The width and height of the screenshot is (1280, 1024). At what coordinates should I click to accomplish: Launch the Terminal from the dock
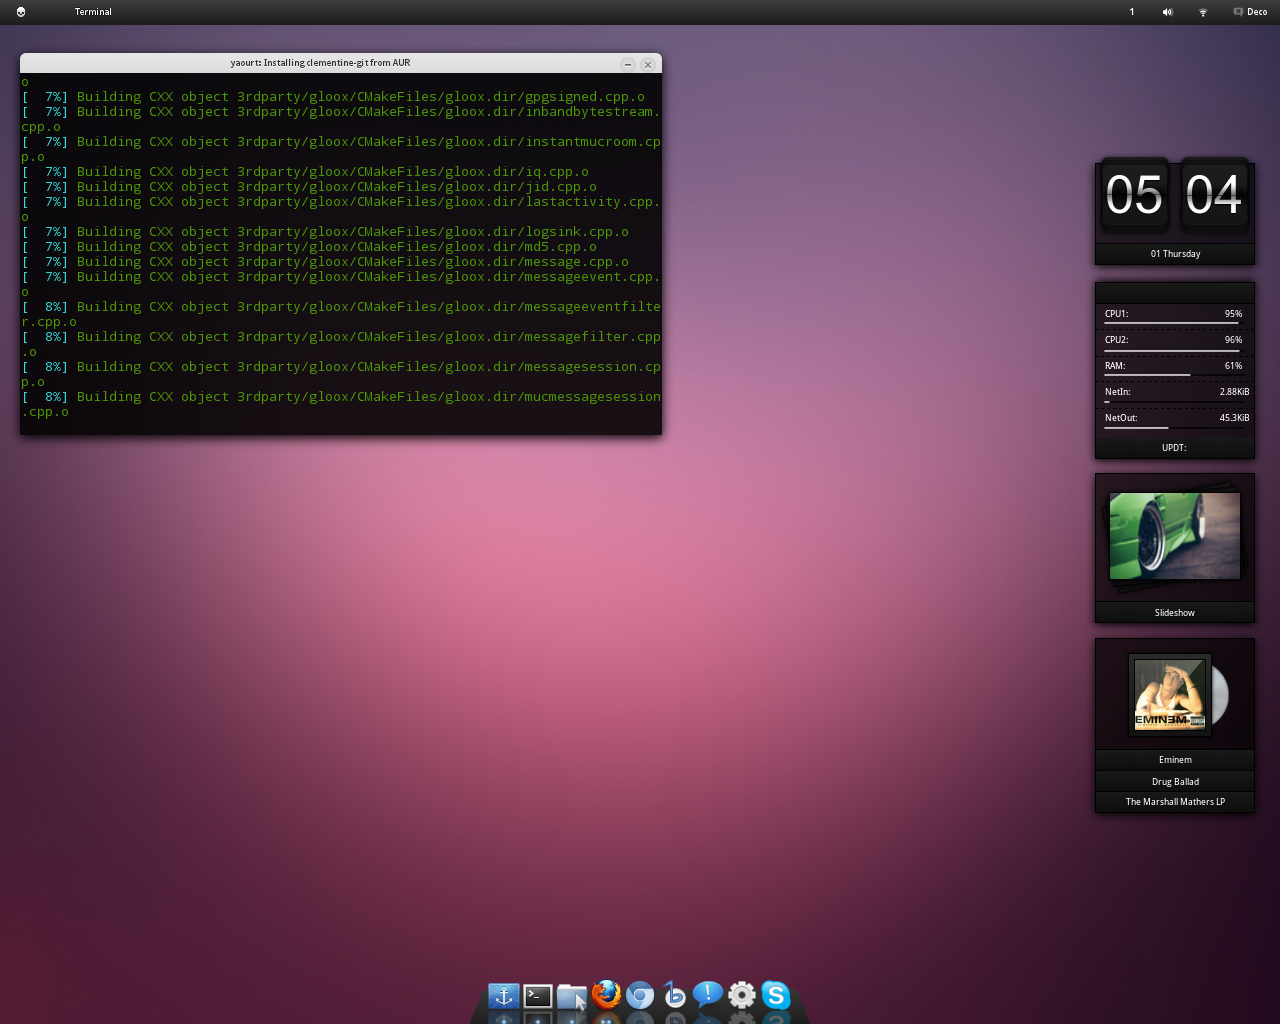coord(538,995)
